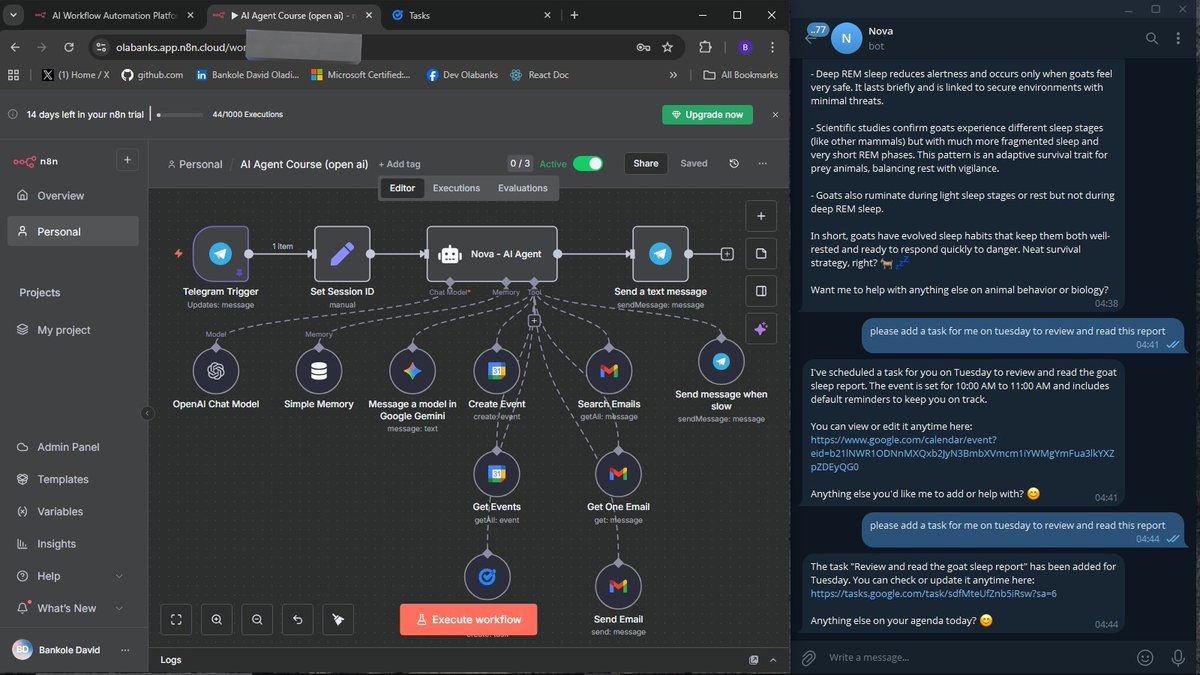Fit workflow to view

tap(176, 620)
